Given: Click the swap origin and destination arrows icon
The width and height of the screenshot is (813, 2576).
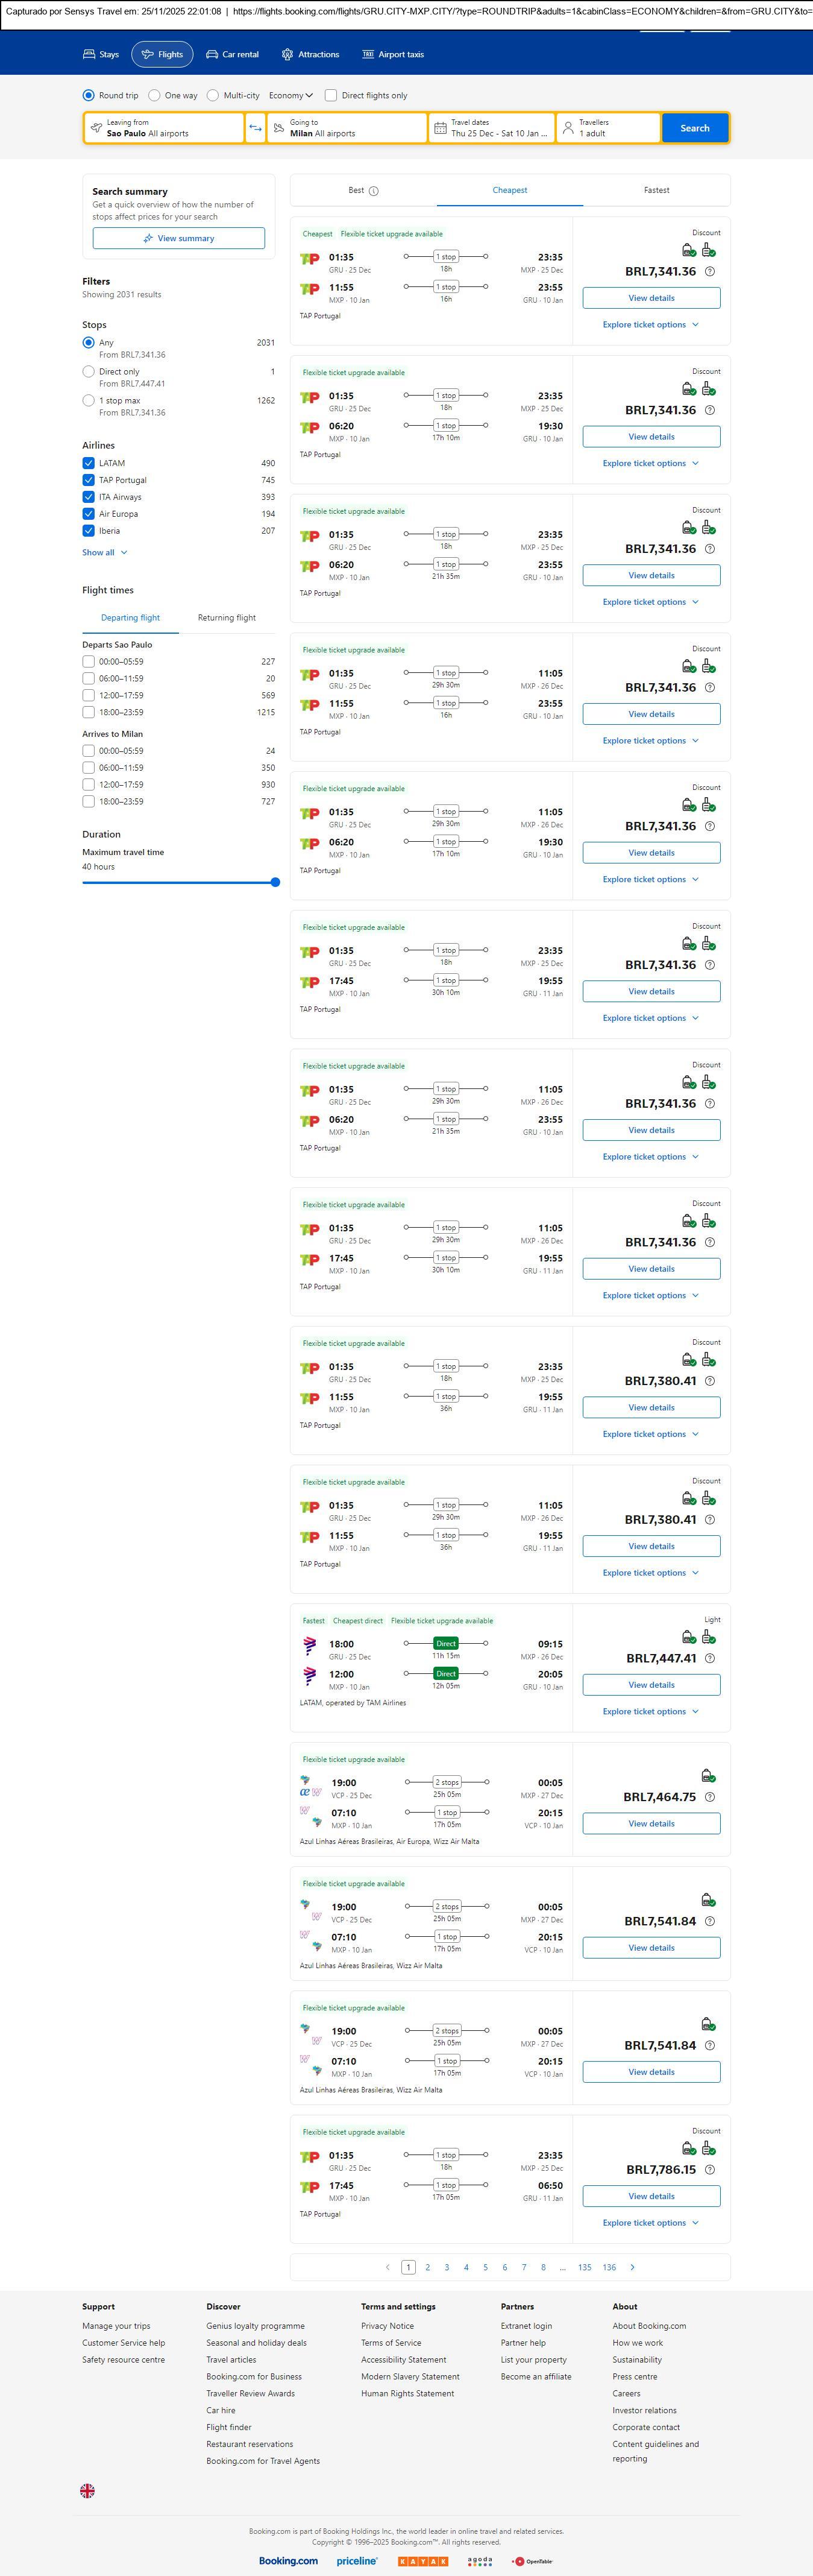Looking at the screenshot, I should [x=255, y=128].
